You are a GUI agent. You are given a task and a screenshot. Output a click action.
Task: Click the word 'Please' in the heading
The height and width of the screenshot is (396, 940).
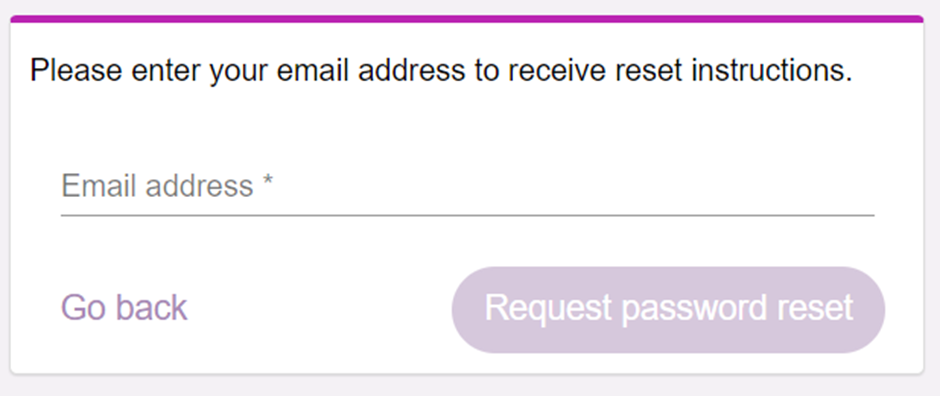tap(76, 70)
